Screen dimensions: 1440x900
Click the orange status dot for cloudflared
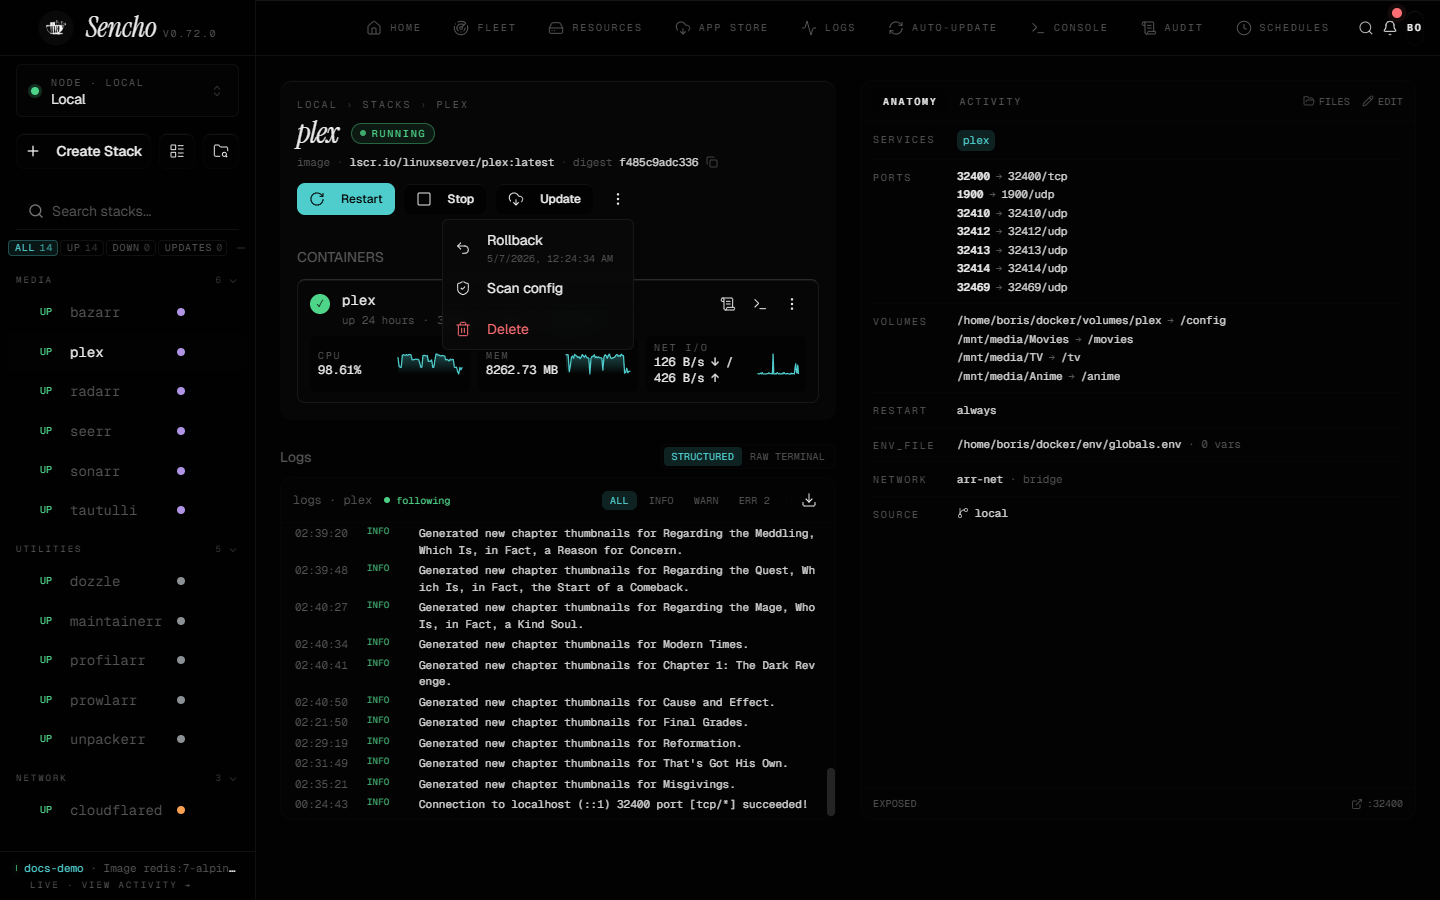[x=181, y=810]
